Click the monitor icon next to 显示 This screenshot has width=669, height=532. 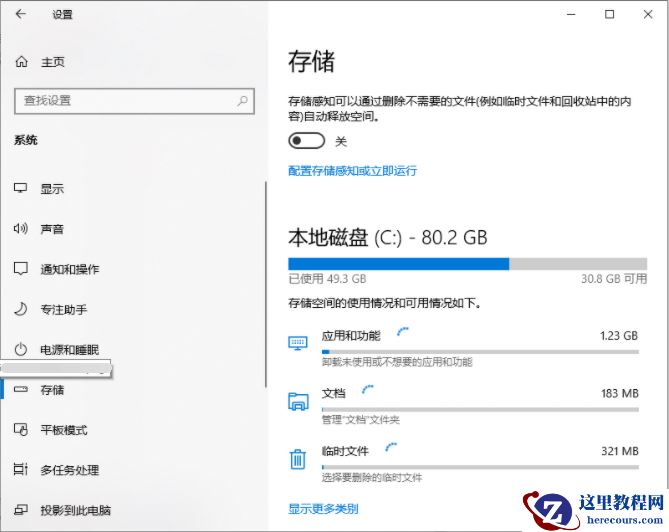(x=20, y=188)
